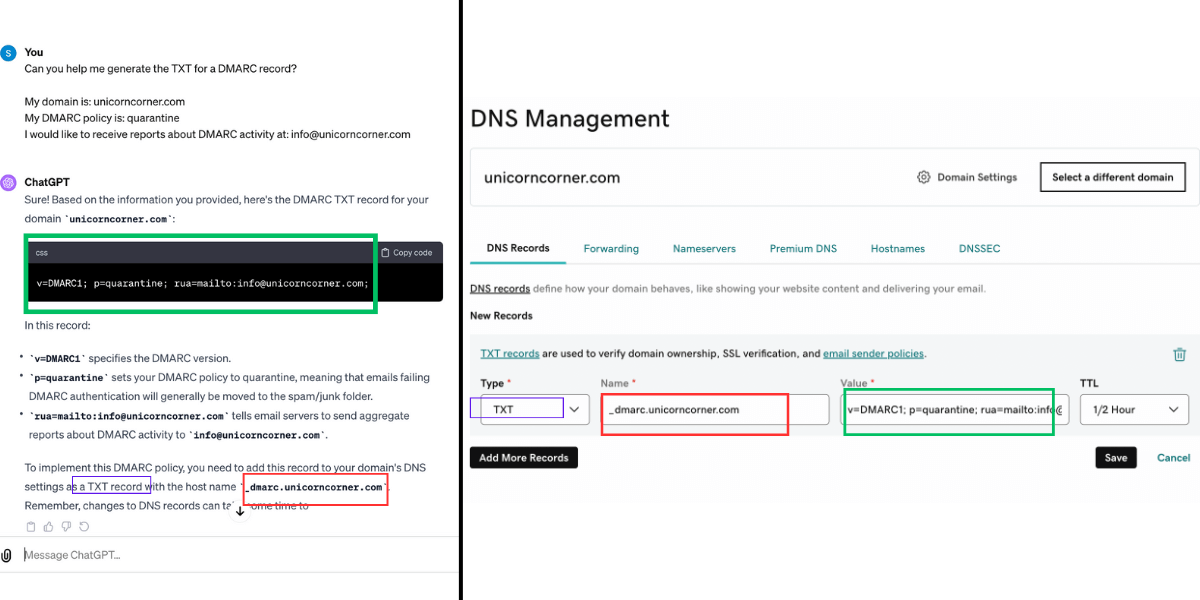Expand the TTL dropdown set to 1/2 Hour
The height and width of the screenshot is (600, 1200).
click(1135, 409)
